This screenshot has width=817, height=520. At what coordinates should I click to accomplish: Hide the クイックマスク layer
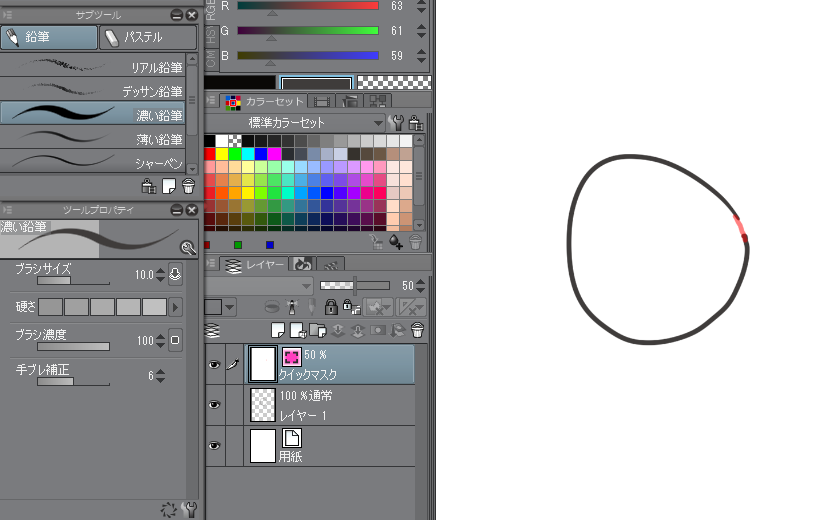214,365
